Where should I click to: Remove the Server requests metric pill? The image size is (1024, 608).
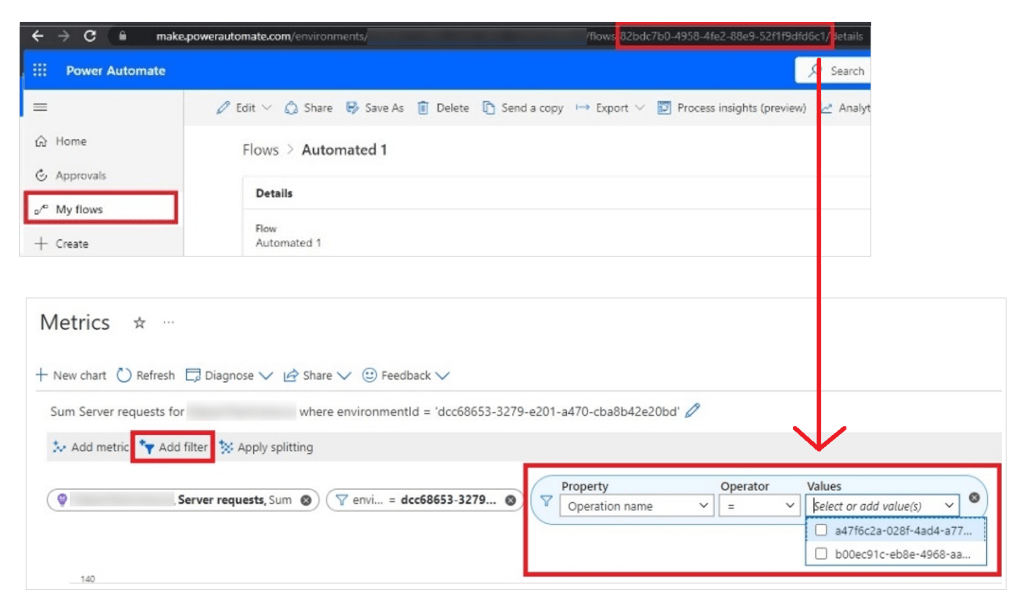[x=306, y=500]
